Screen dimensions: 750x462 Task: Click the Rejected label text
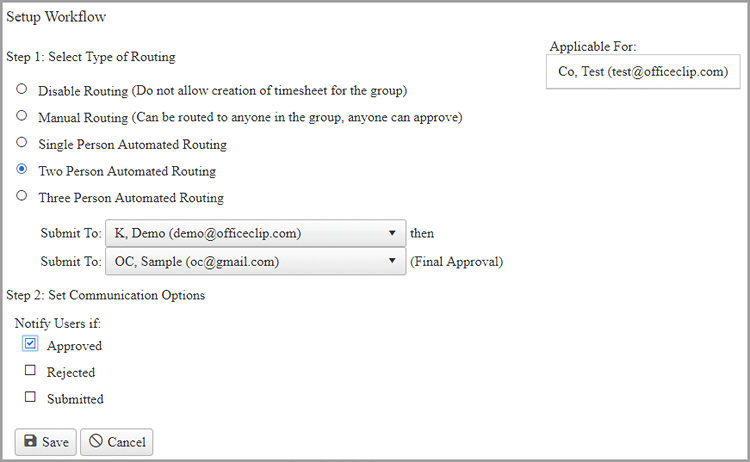click(x=71, y=372)
